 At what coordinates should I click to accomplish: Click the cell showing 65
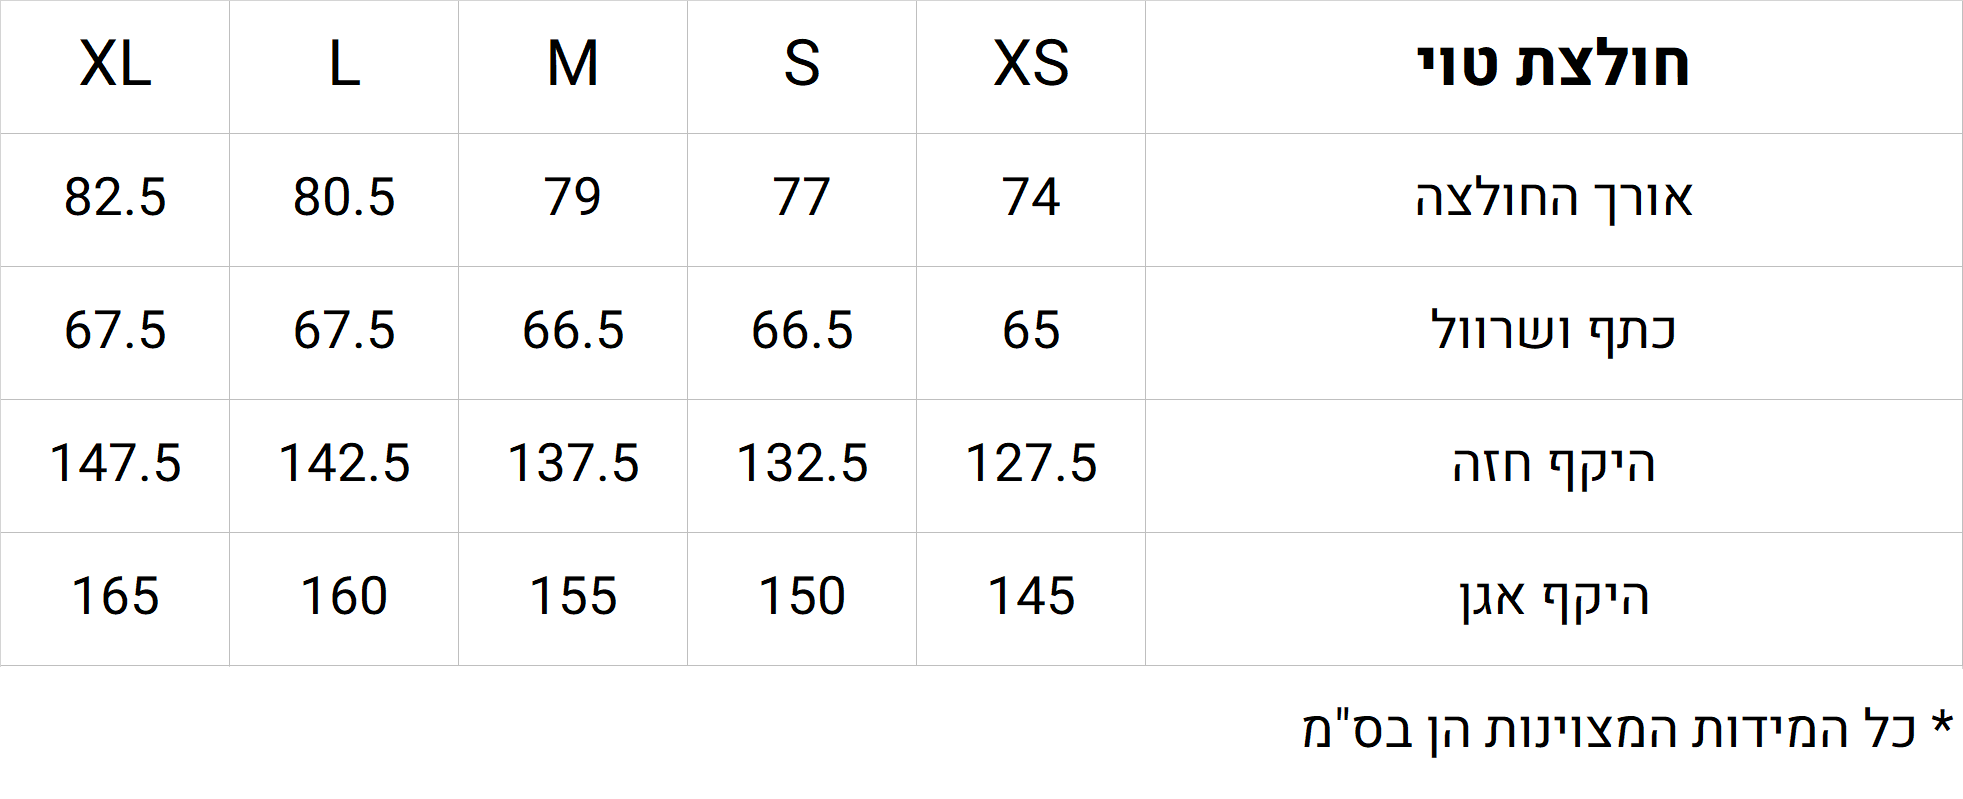[x=1031, y=332]
